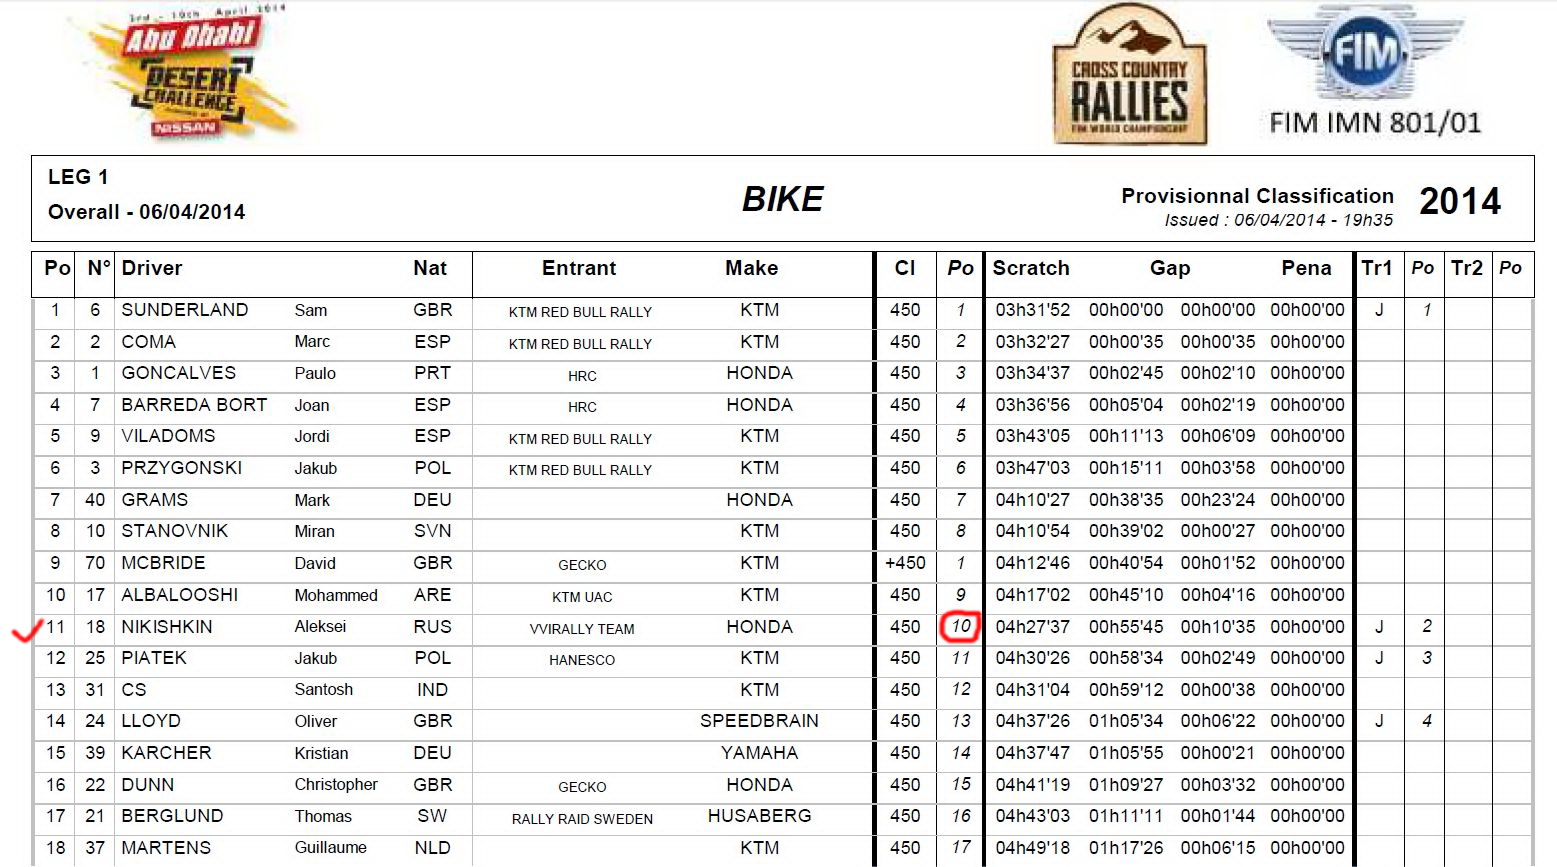
Task: Click NIKISHKIN in the driver column
Action: pos(167,627)
